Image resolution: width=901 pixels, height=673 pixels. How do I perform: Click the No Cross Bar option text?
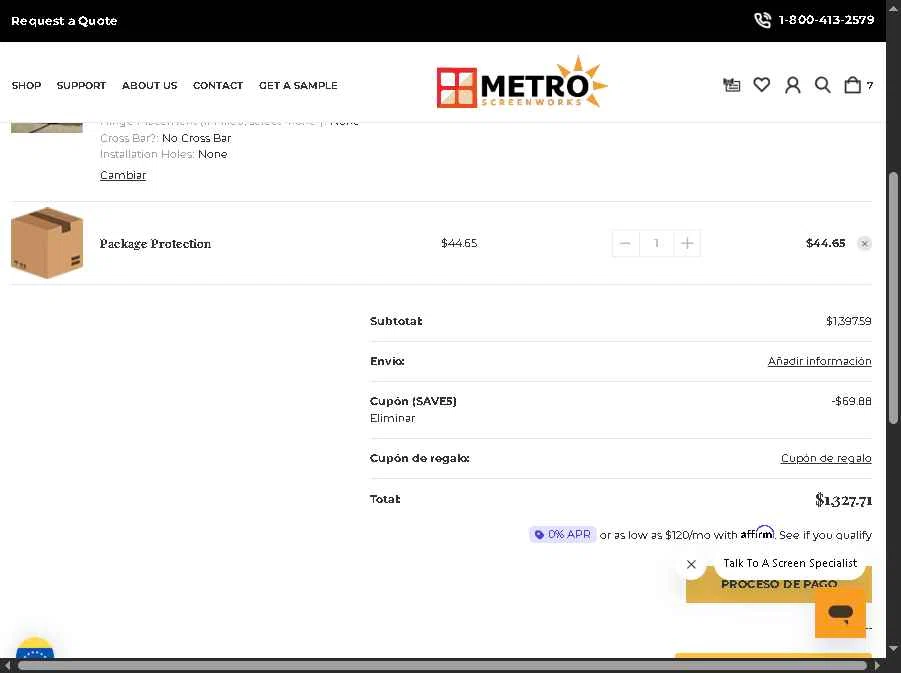pos(197,138)
